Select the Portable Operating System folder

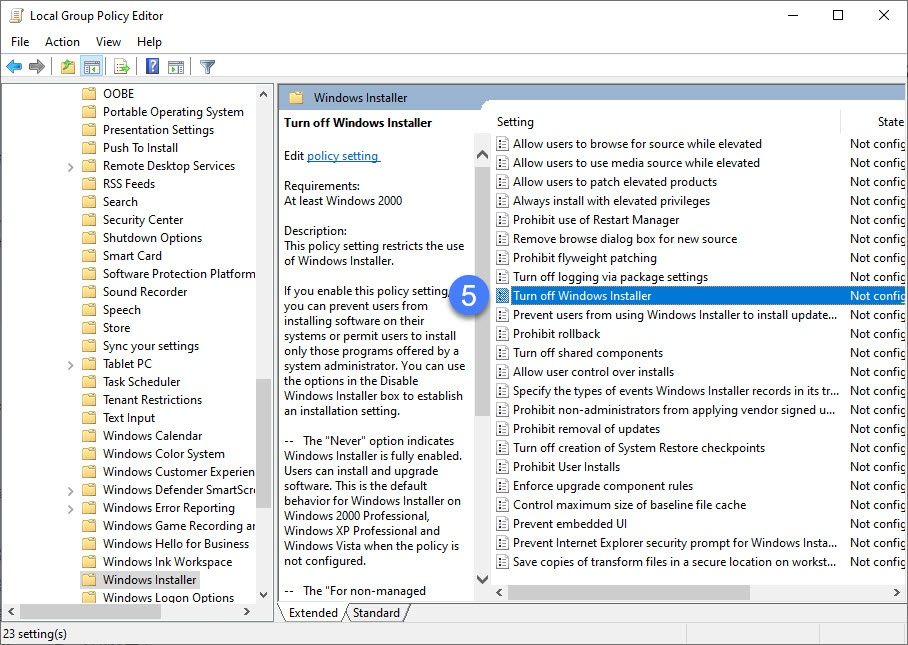pos(173,112)
